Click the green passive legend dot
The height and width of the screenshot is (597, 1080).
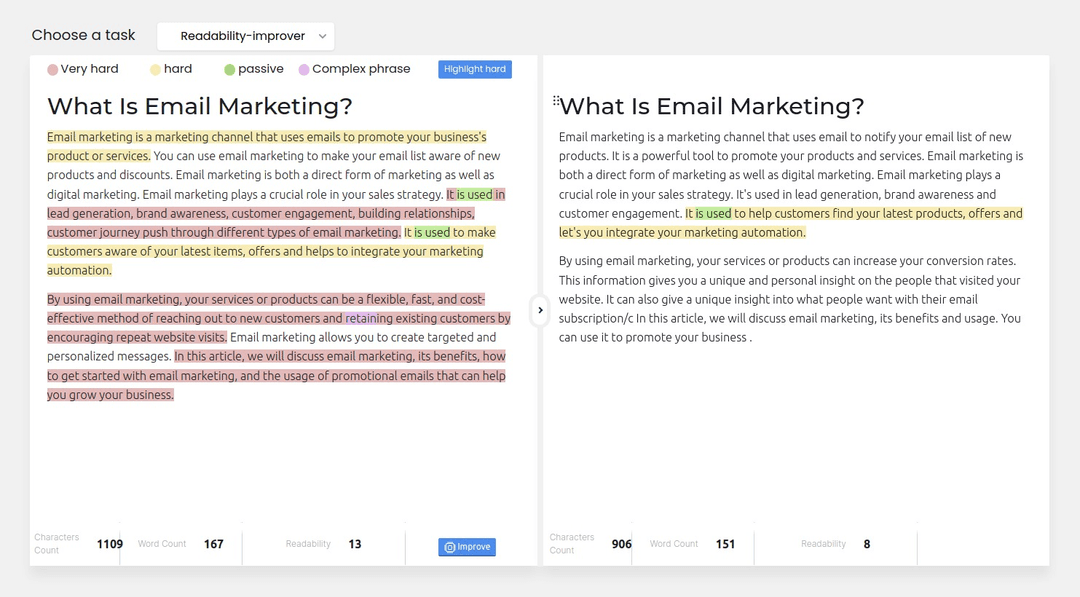point(229,70)
